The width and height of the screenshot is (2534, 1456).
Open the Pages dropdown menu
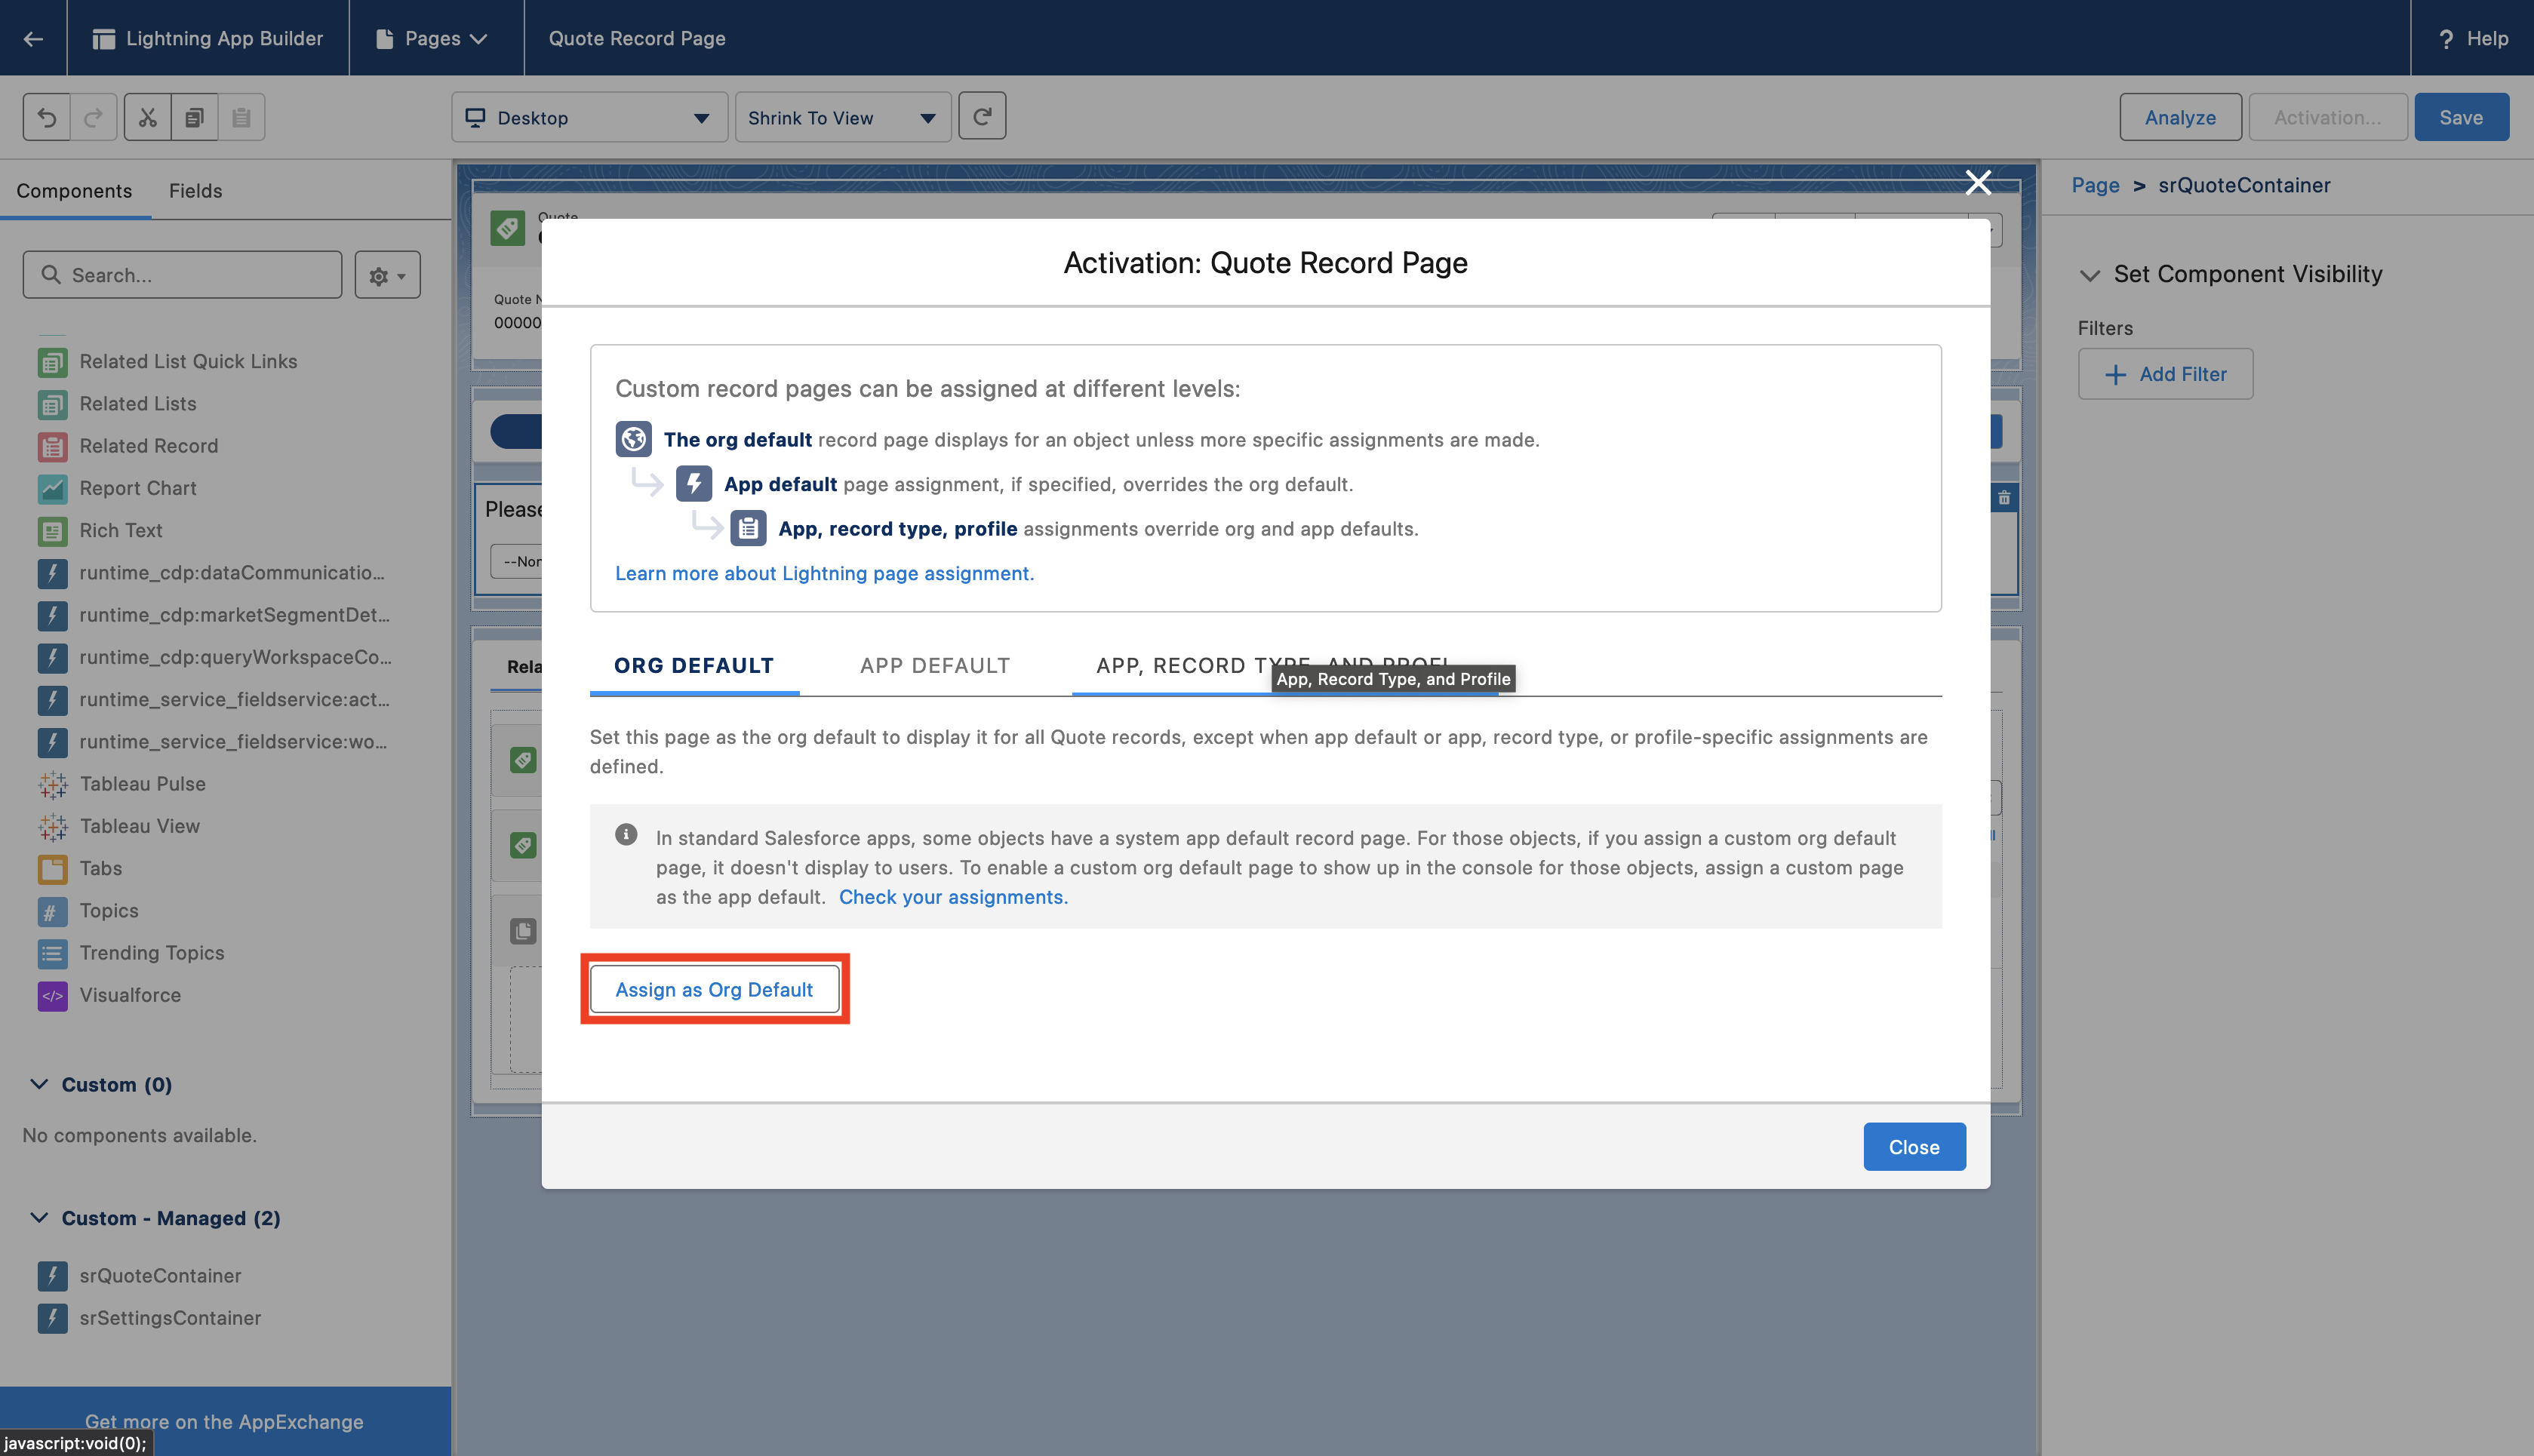point(433,38)
